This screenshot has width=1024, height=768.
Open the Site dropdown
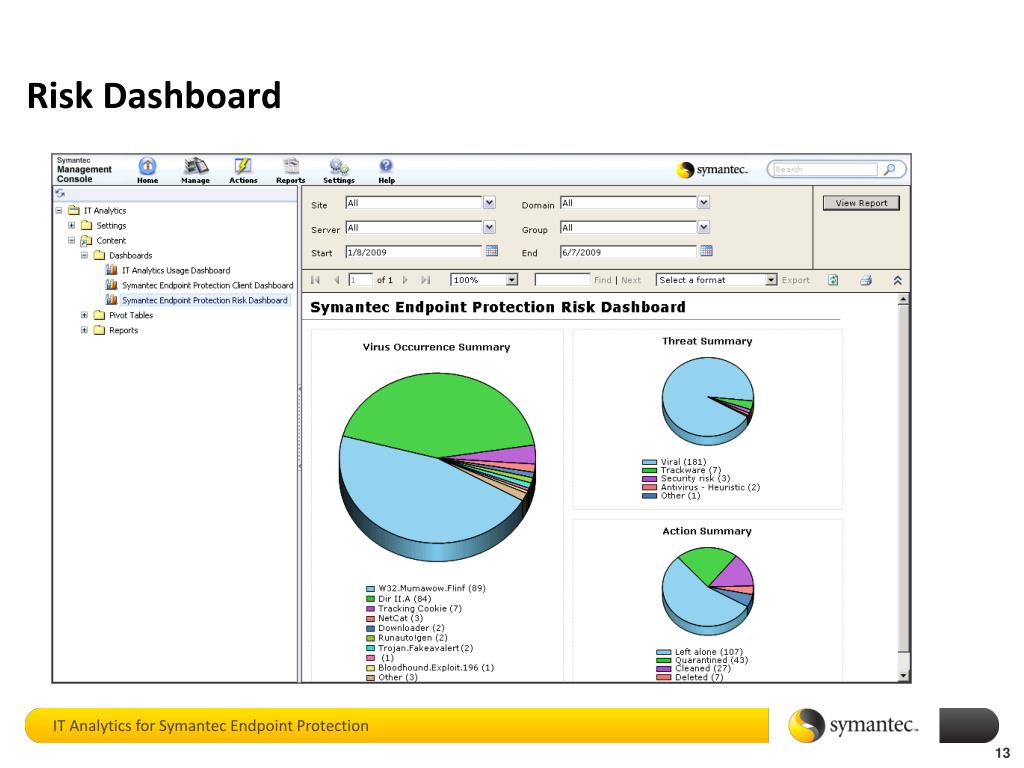click(489, 202)
